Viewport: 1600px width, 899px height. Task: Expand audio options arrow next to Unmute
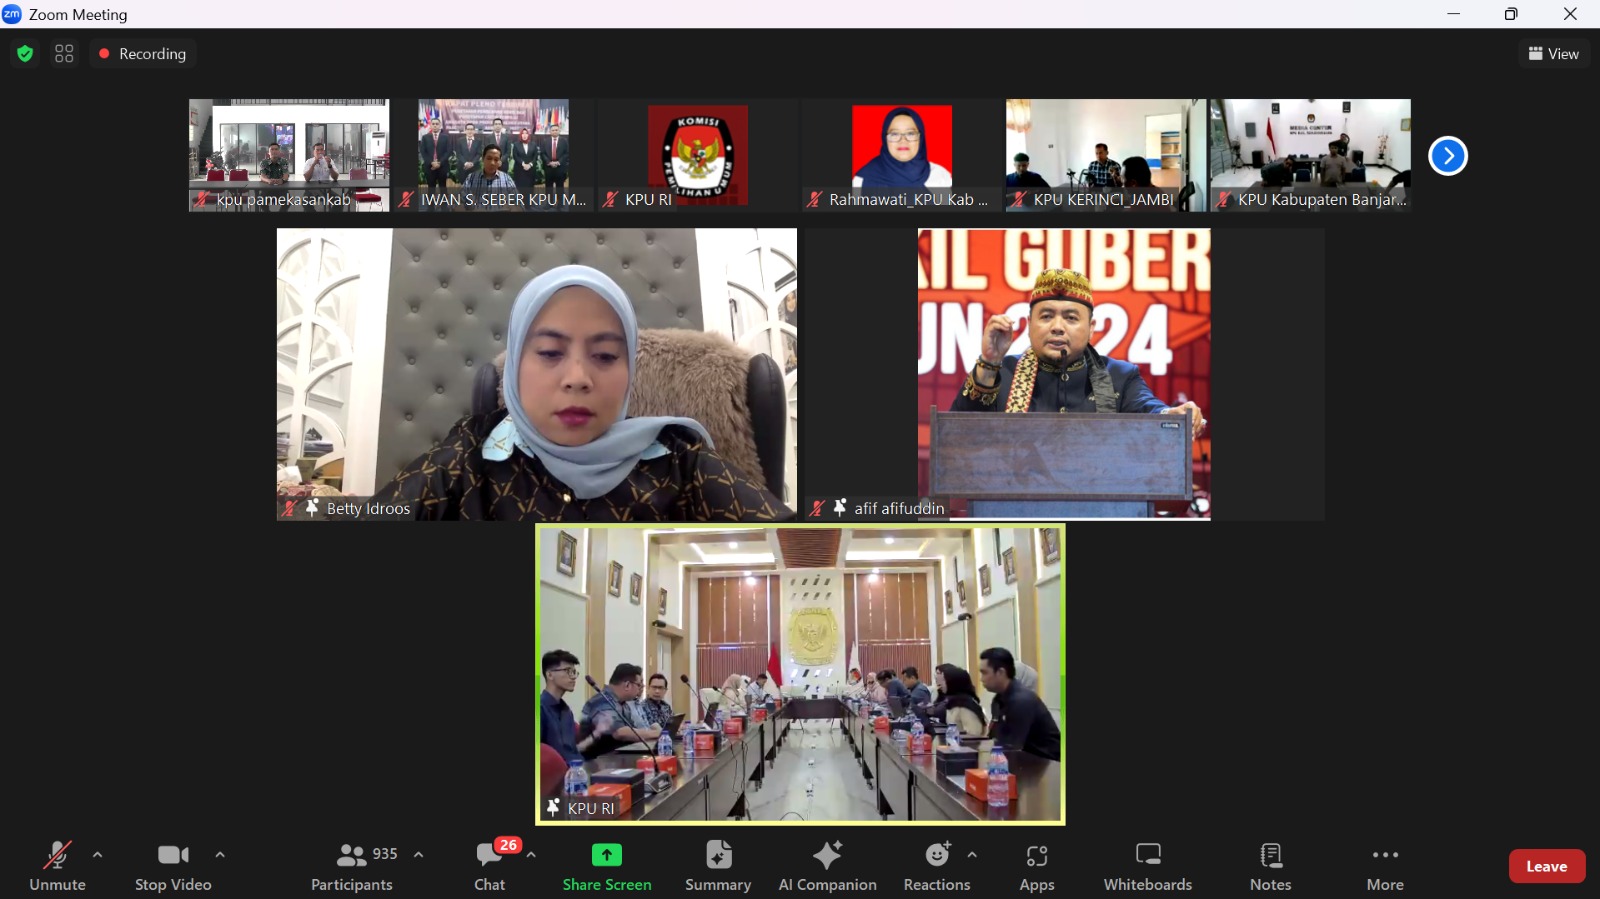98,855
